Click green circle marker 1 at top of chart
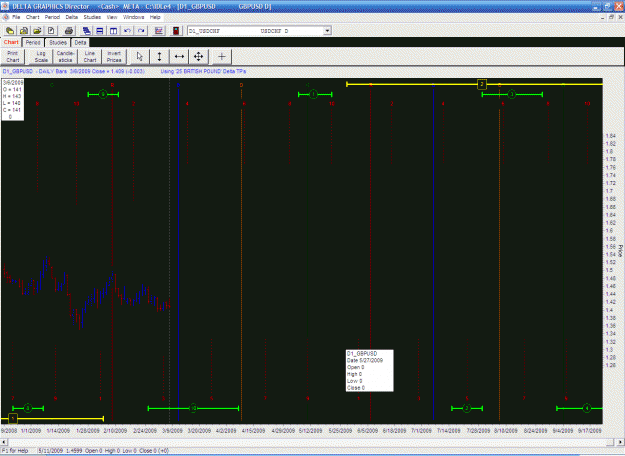Screen dimensions: 625x456 [x=313, y=94]
